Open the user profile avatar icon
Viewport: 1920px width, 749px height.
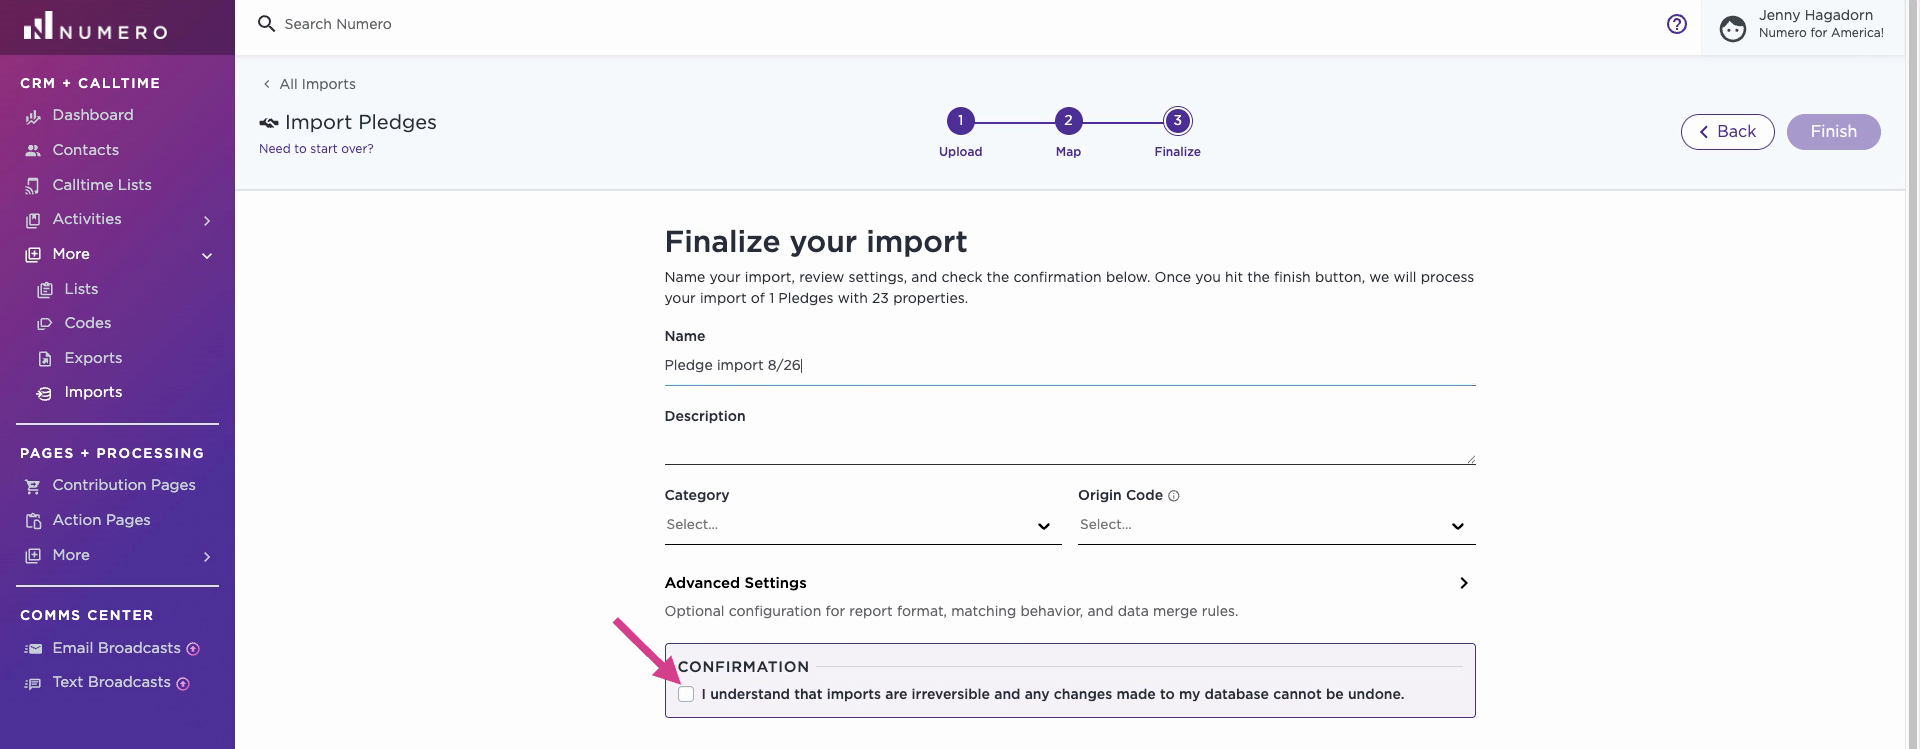pyautogui.click(x=1732, y=29)
